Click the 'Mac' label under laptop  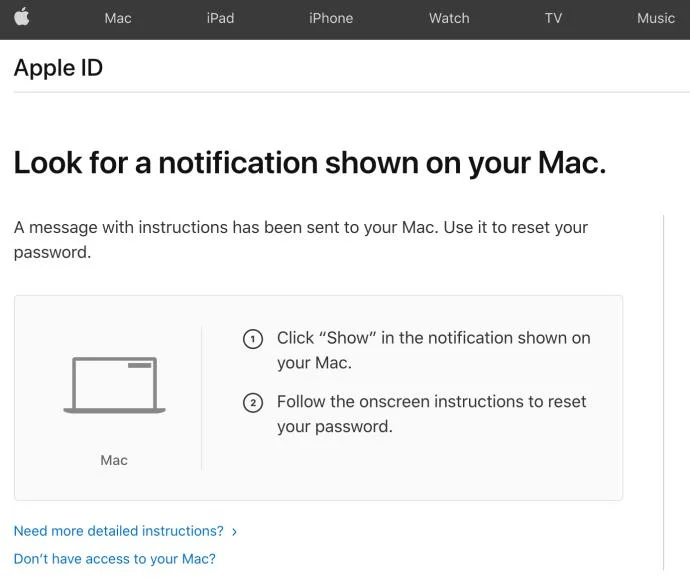(114, 460)
